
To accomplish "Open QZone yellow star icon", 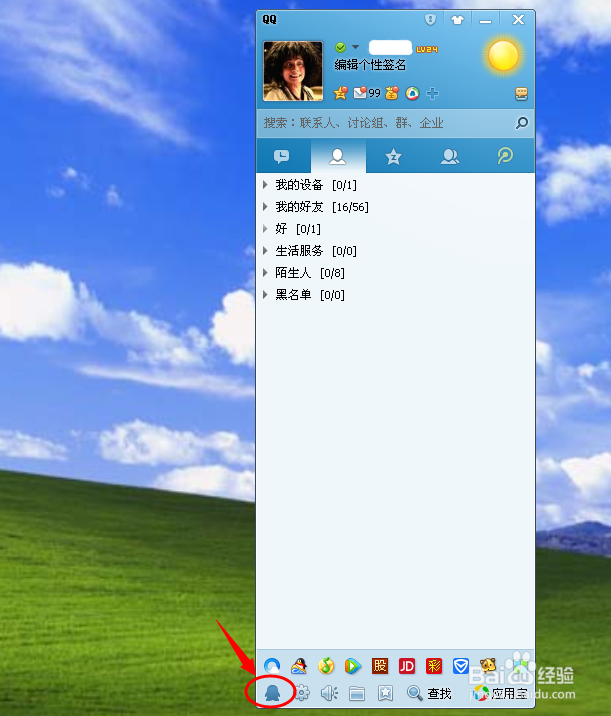I will [341, 93].
